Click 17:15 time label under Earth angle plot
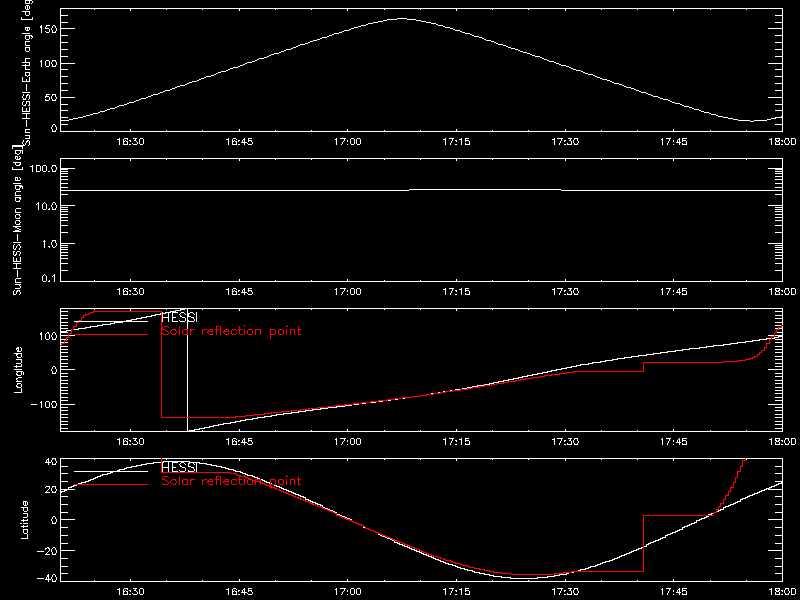Screen dimensions: 800x600 tap(456, 142)
